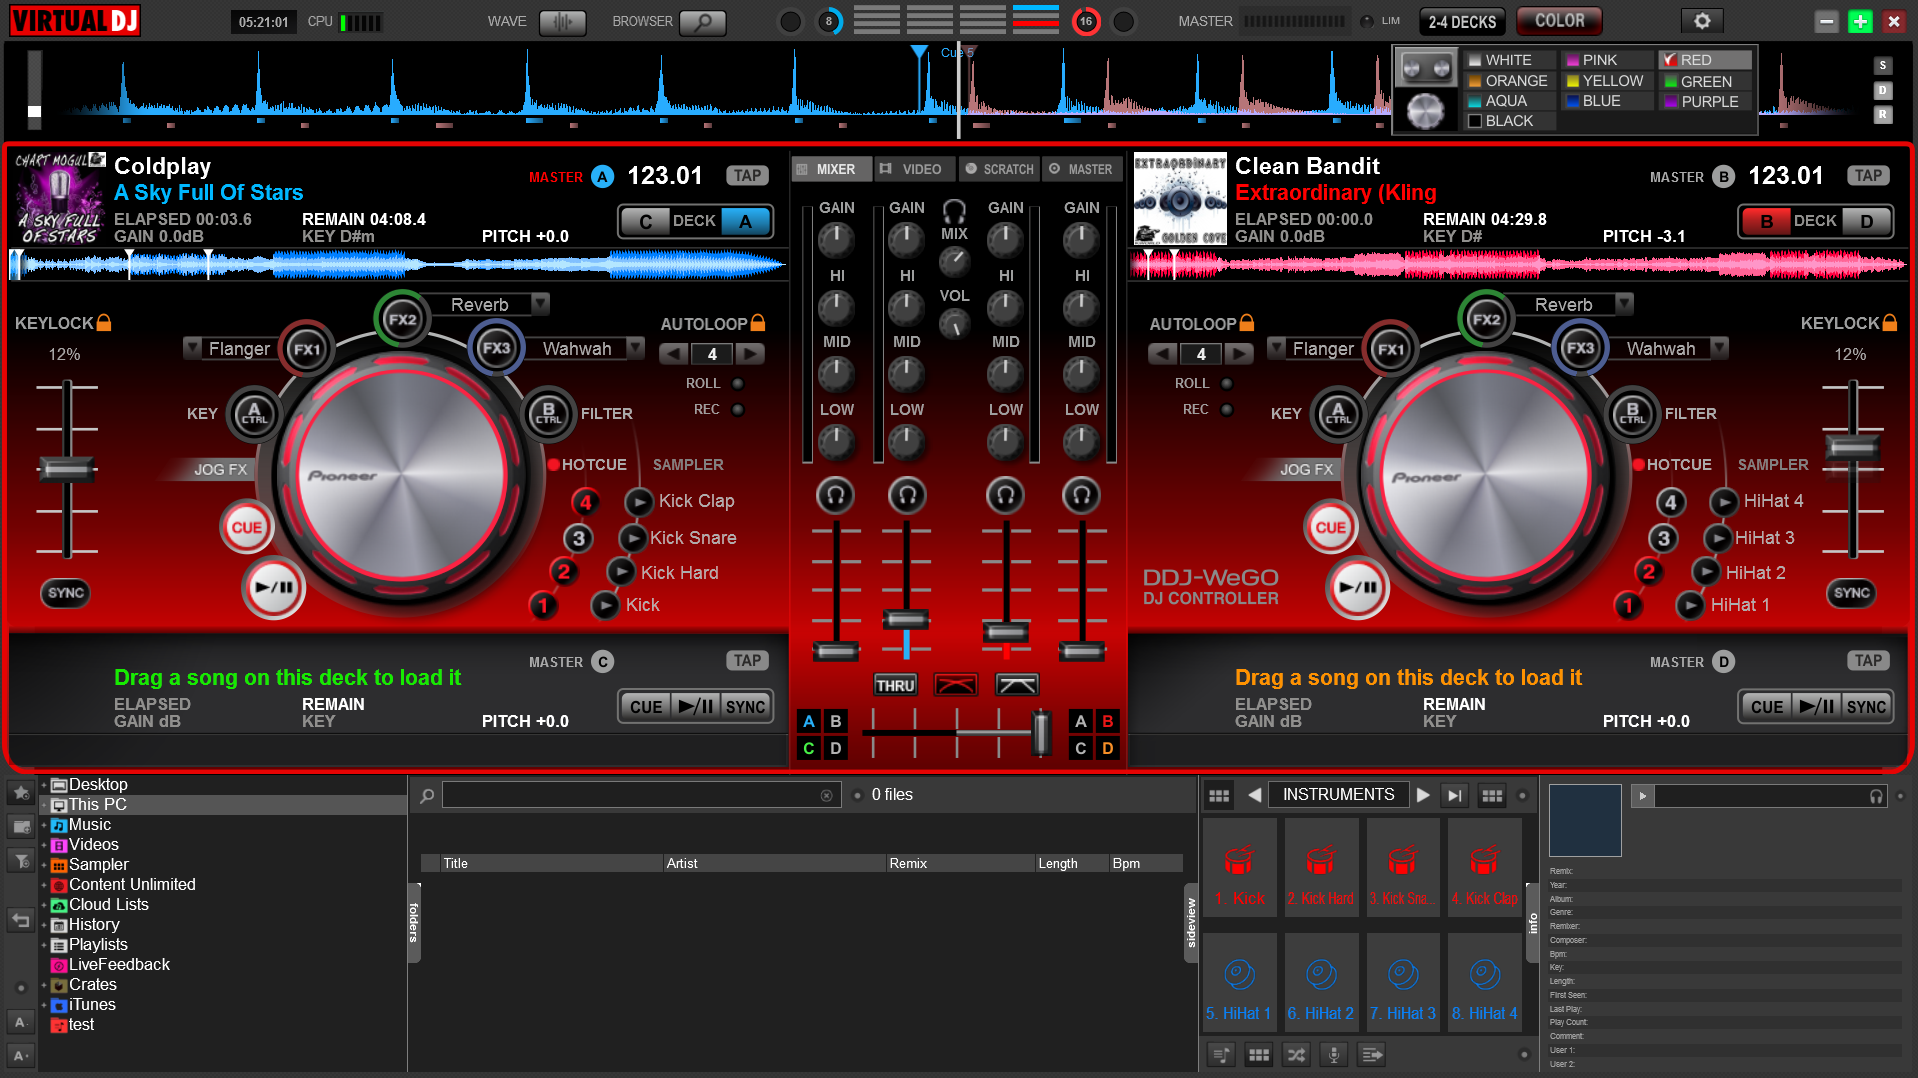Viewport: 1918px width, 1078px height.
Task: Trigger hotcue 4 on left deck
Action: coord(586,502)
